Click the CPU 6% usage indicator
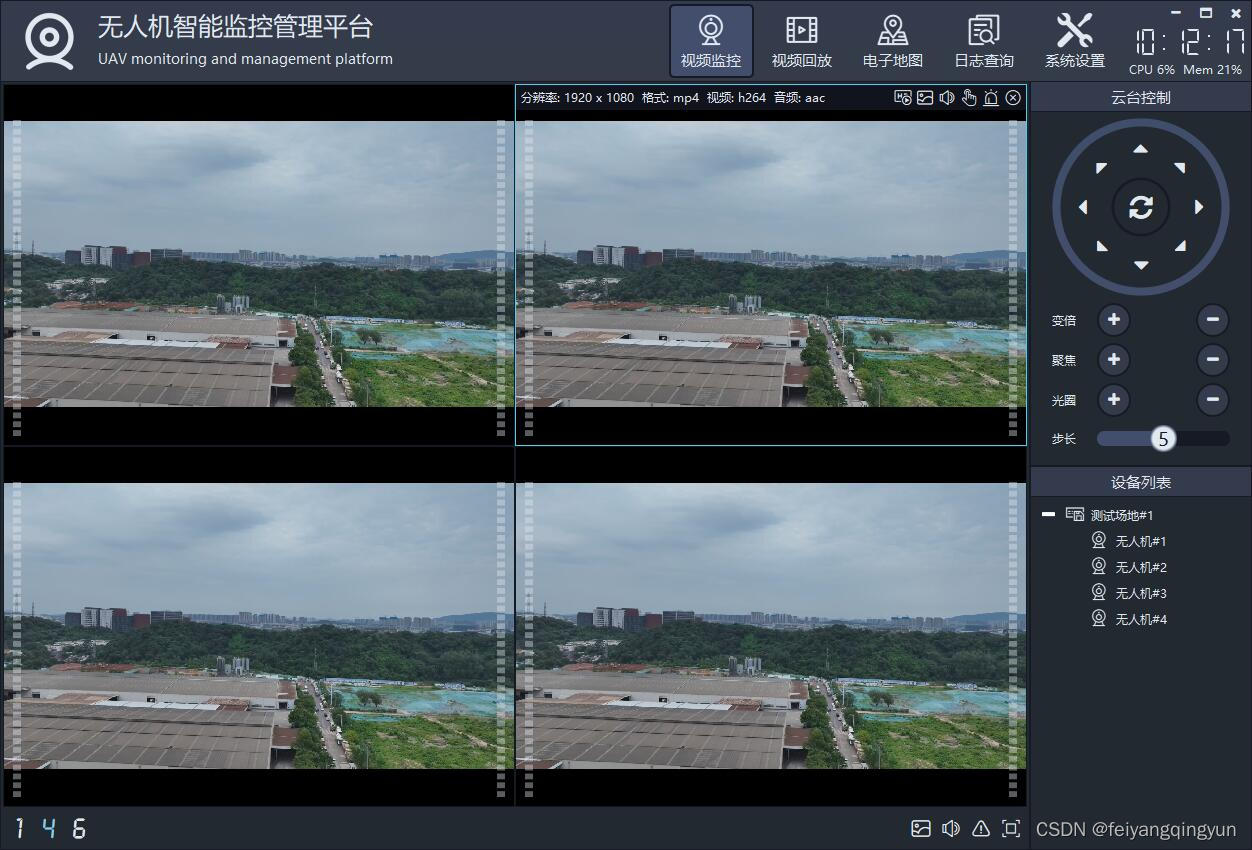This screenshot has width=1252, height=850. tap(1152, 70)
